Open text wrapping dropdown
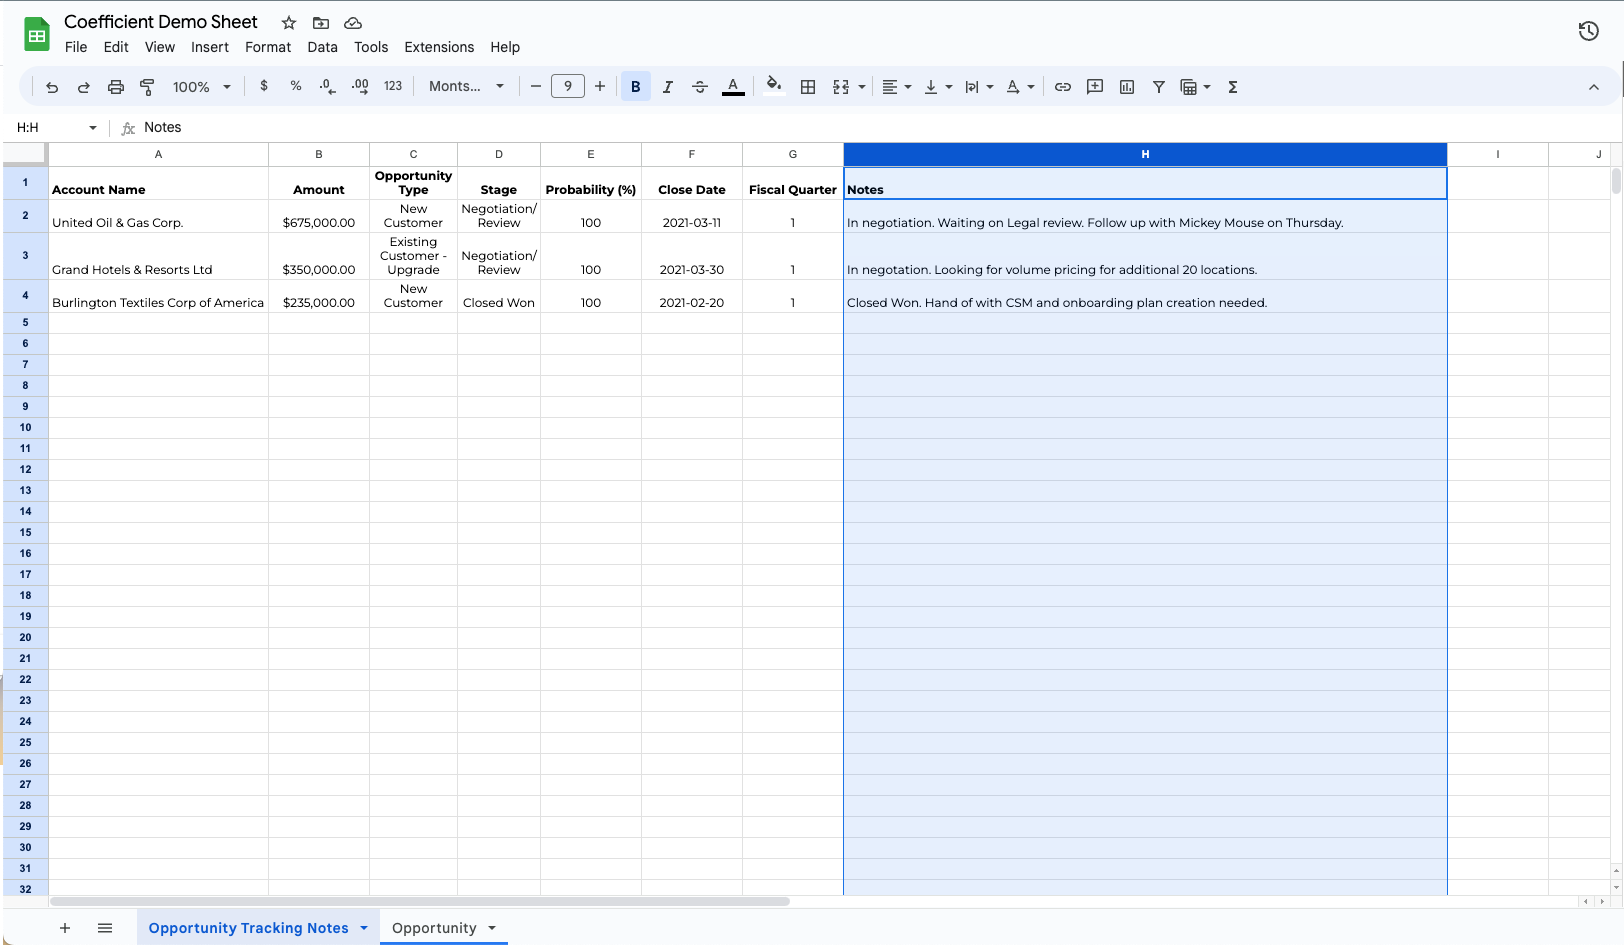Image resolution: width=1624 pixels, height=945 pixels. point(979,87)
